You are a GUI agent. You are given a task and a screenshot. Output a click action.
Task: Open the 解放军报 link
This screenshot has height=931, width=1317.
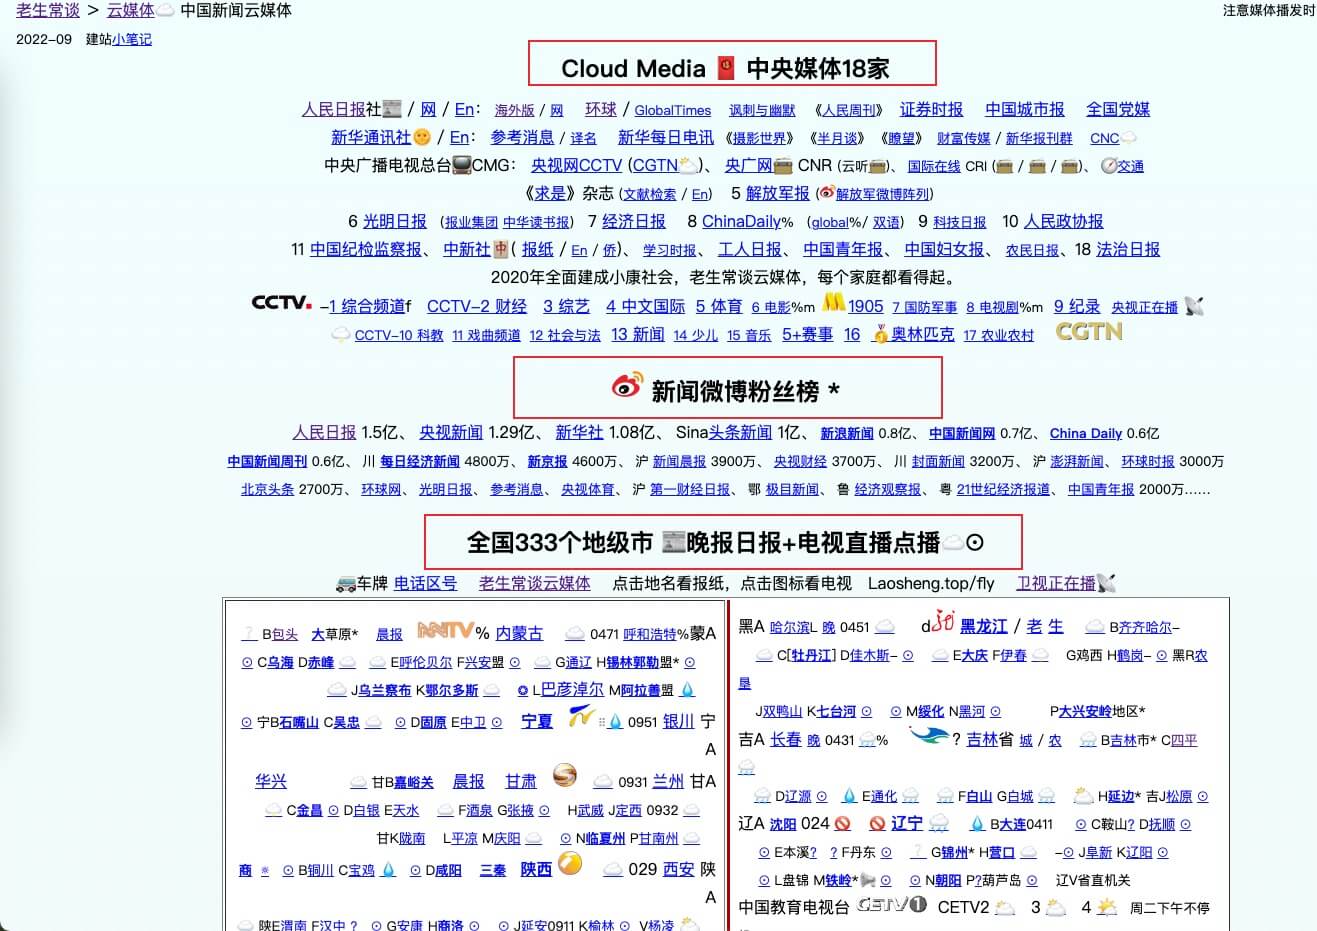(x=778, y=193)
